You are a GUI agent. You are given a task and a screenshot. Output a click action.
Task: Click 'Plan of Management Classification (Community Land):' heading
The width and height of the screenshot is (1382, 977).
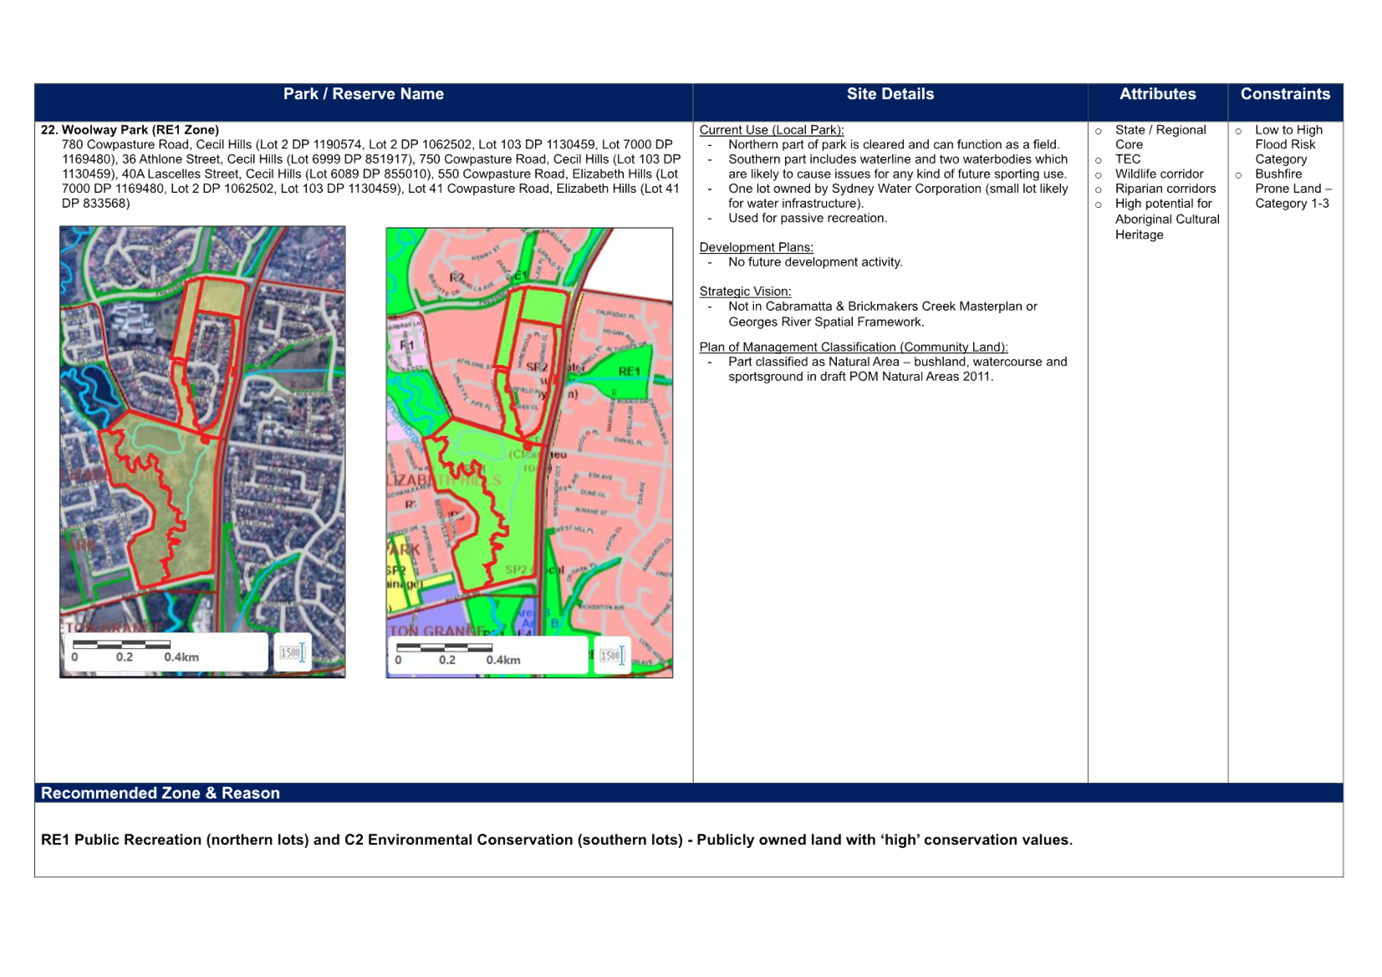853,347
